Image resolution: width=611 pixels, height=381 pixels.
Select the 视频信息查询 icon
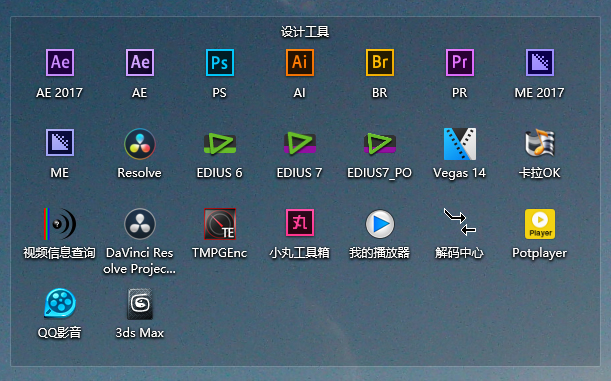click(60, 224)
